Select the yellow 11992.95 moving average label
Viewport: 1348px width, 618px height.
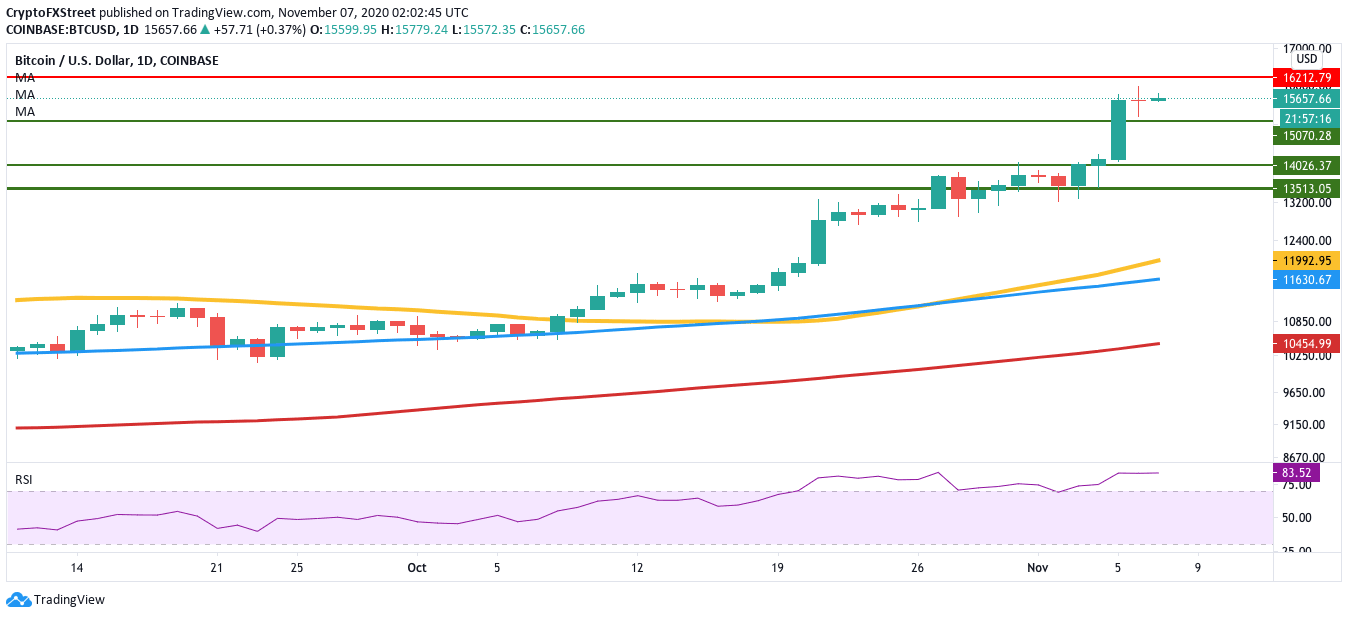pyautogui.click(x=1306, y=261)
